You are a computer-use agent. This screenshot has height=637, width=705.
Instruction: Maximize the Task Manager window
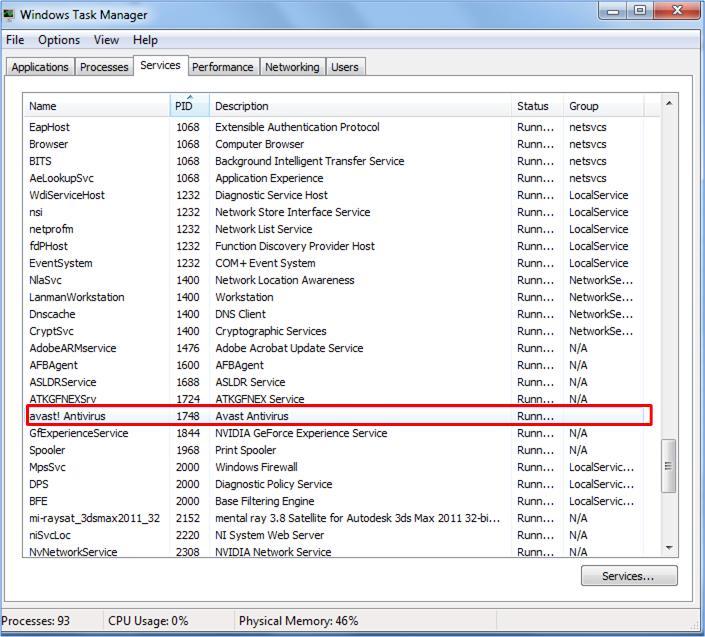[x=640, y=11]
